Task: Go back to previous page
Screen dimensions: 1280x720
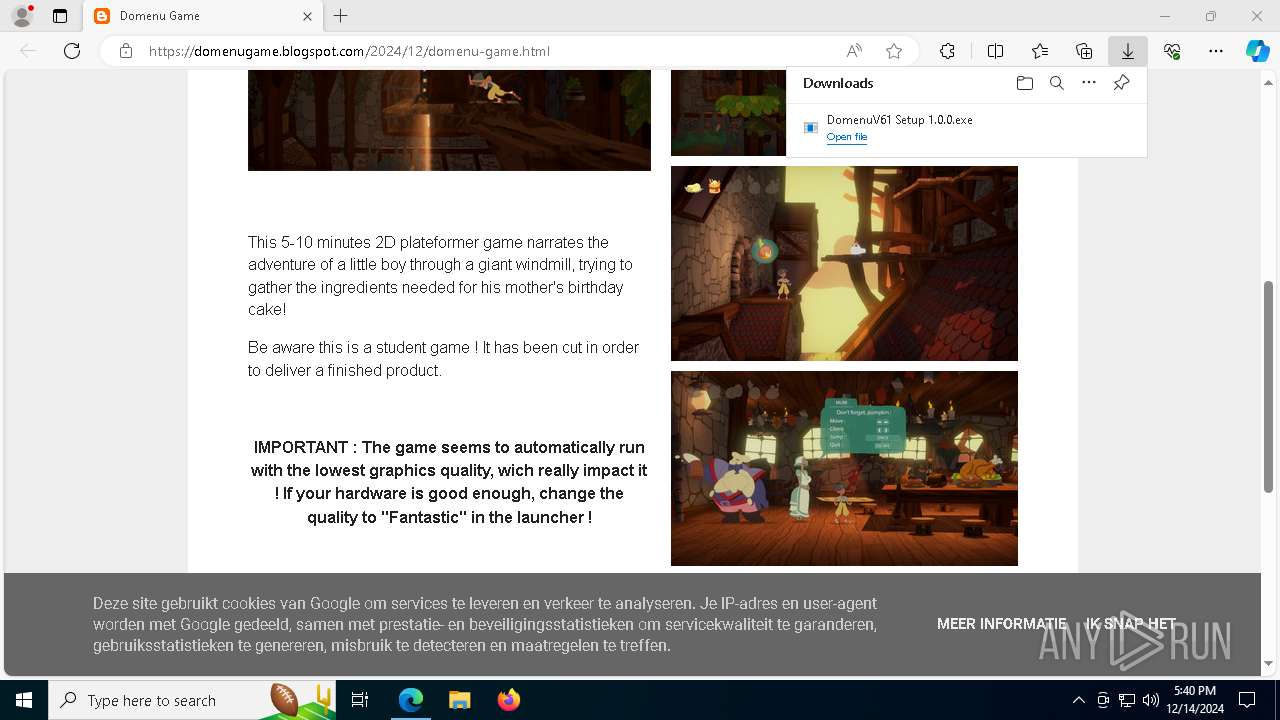Action: coord(28,51)
